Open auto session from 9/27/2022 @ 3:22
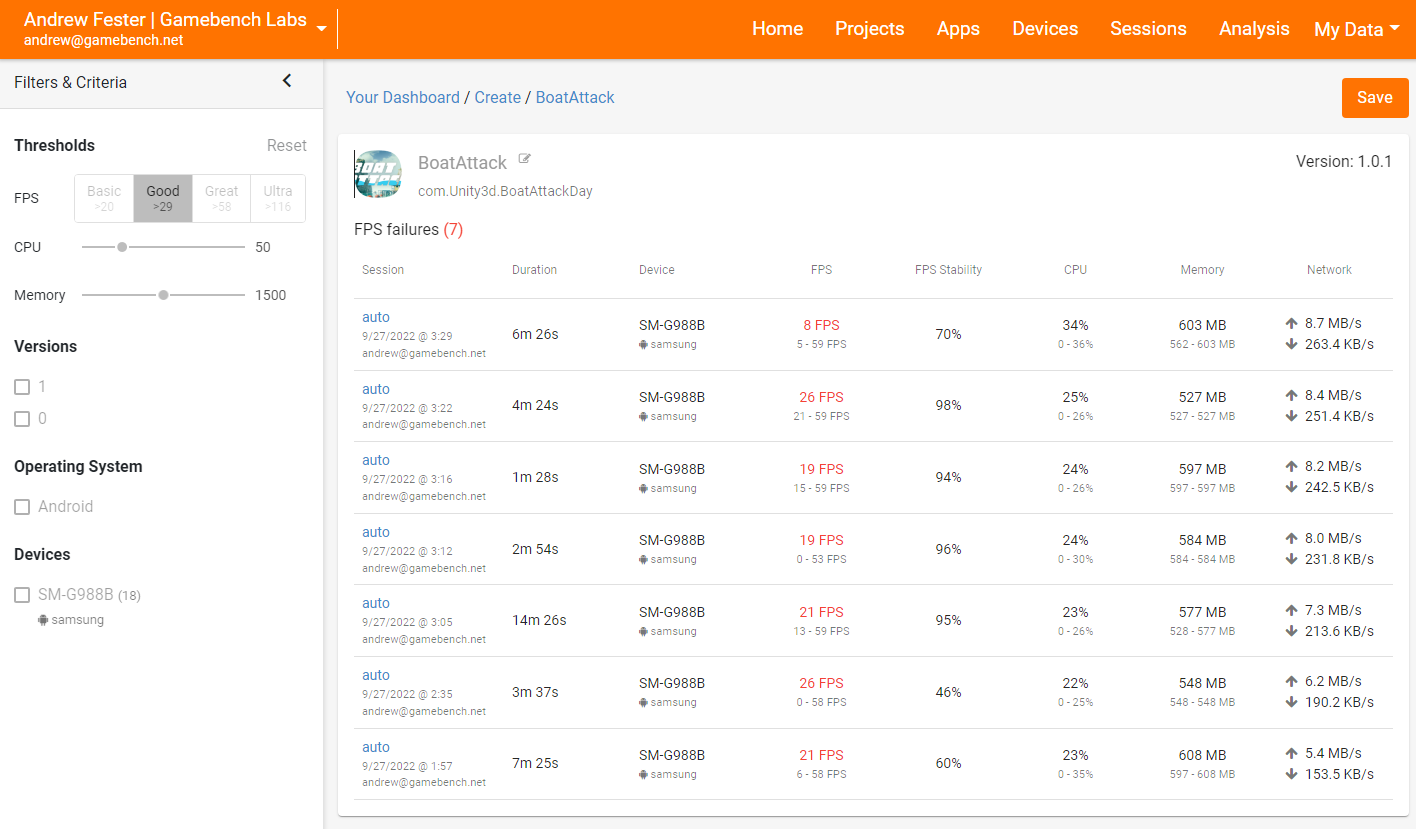 pyautogui.click(x=376, y=389)
